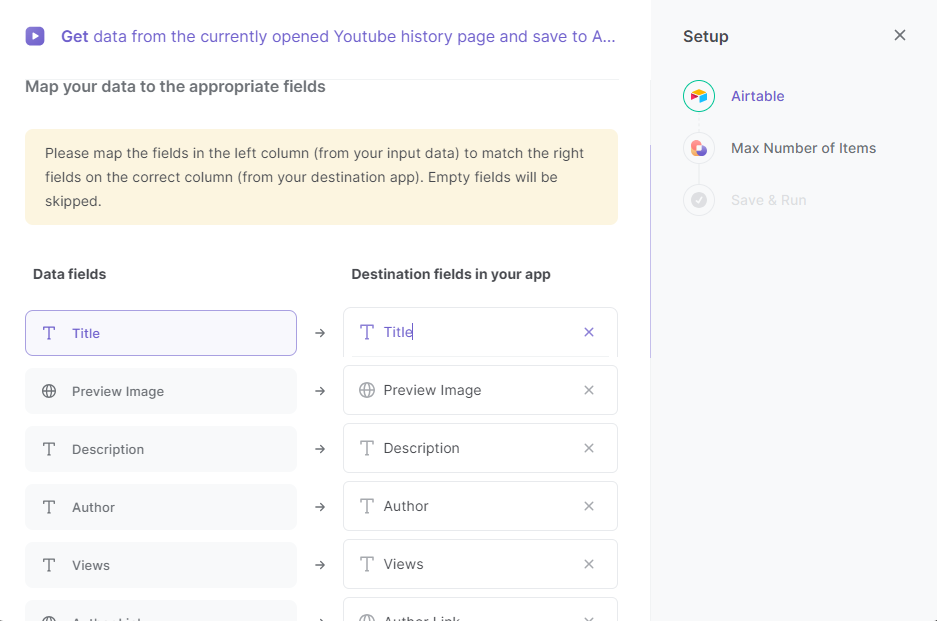Click the arrow between the Views fields
This screenshot has width=937, height=621.
[x=320, y=565]
